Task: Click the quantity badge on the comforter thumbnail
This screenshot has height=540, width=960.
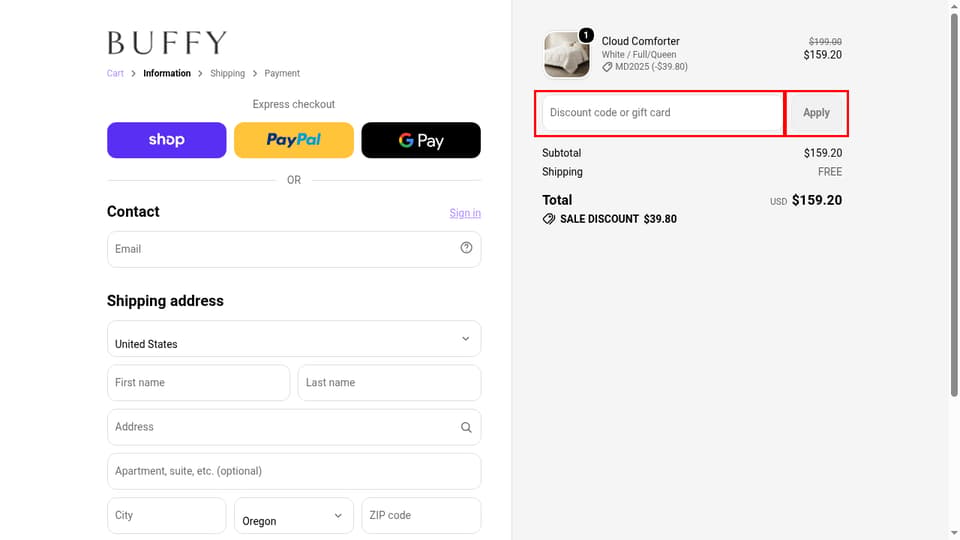Action: coord(586,35)
